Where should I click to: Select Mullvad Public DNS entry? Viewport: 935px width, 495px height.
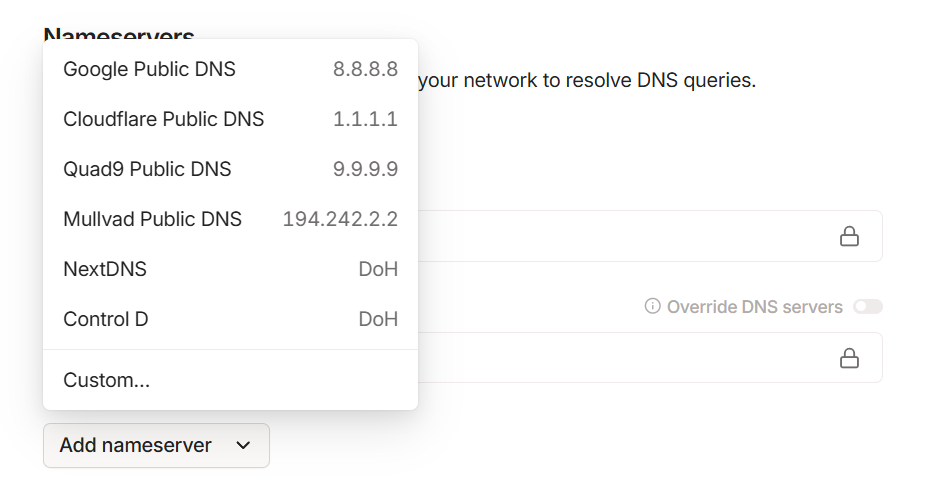pyautogui.click(x=153, y=219)
